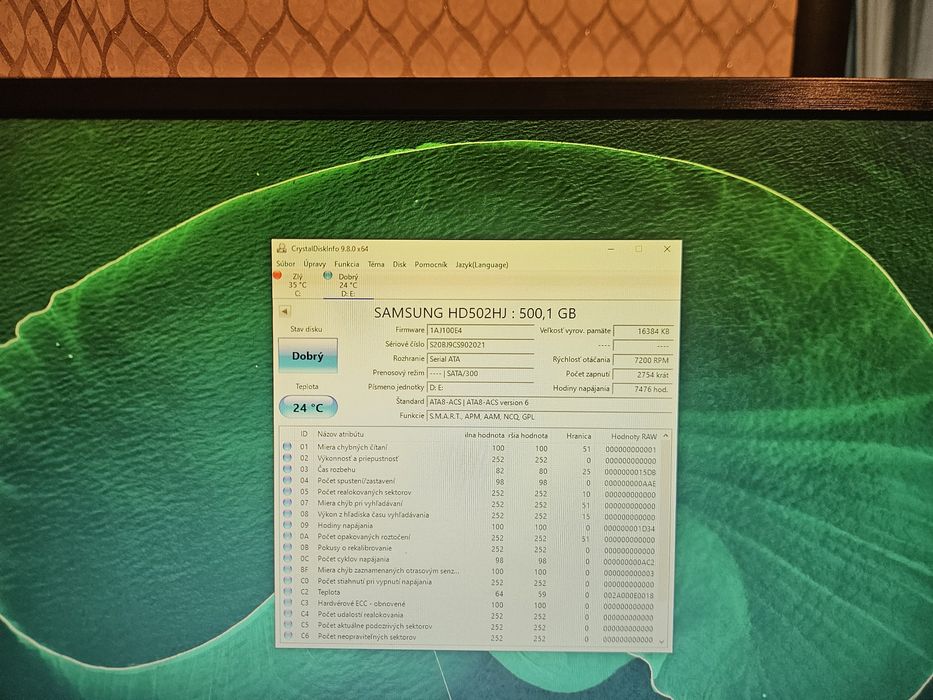Click the Hodnoty RAW column header
Image resolution: width=933 pixels, height=700 pixels.
(634, 437)
